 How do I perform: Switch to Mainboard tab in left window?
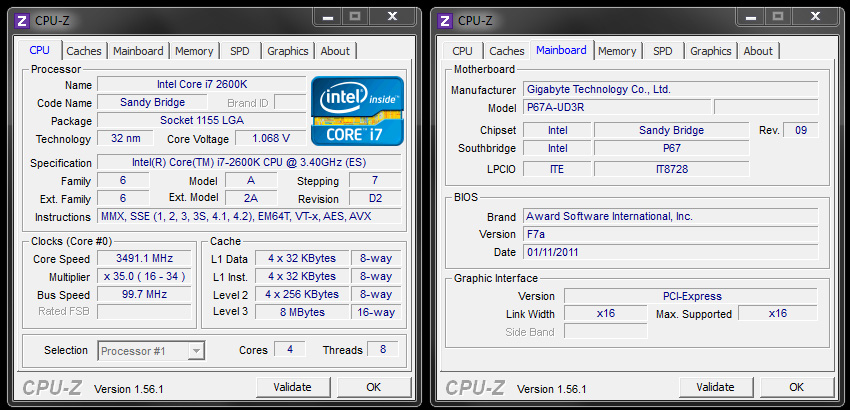pyautogui.click(x=138, y=51)
